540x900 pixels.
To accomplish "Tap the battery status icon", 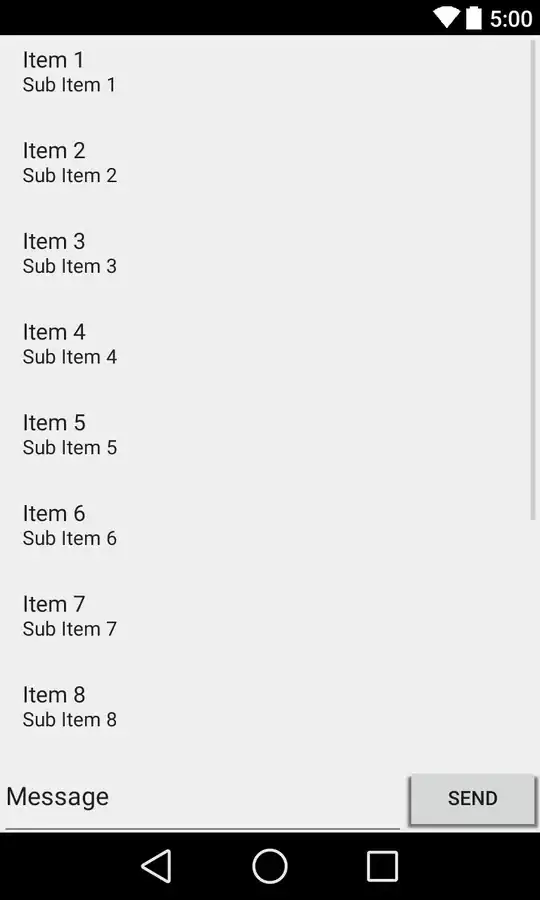I will (473, 17).
